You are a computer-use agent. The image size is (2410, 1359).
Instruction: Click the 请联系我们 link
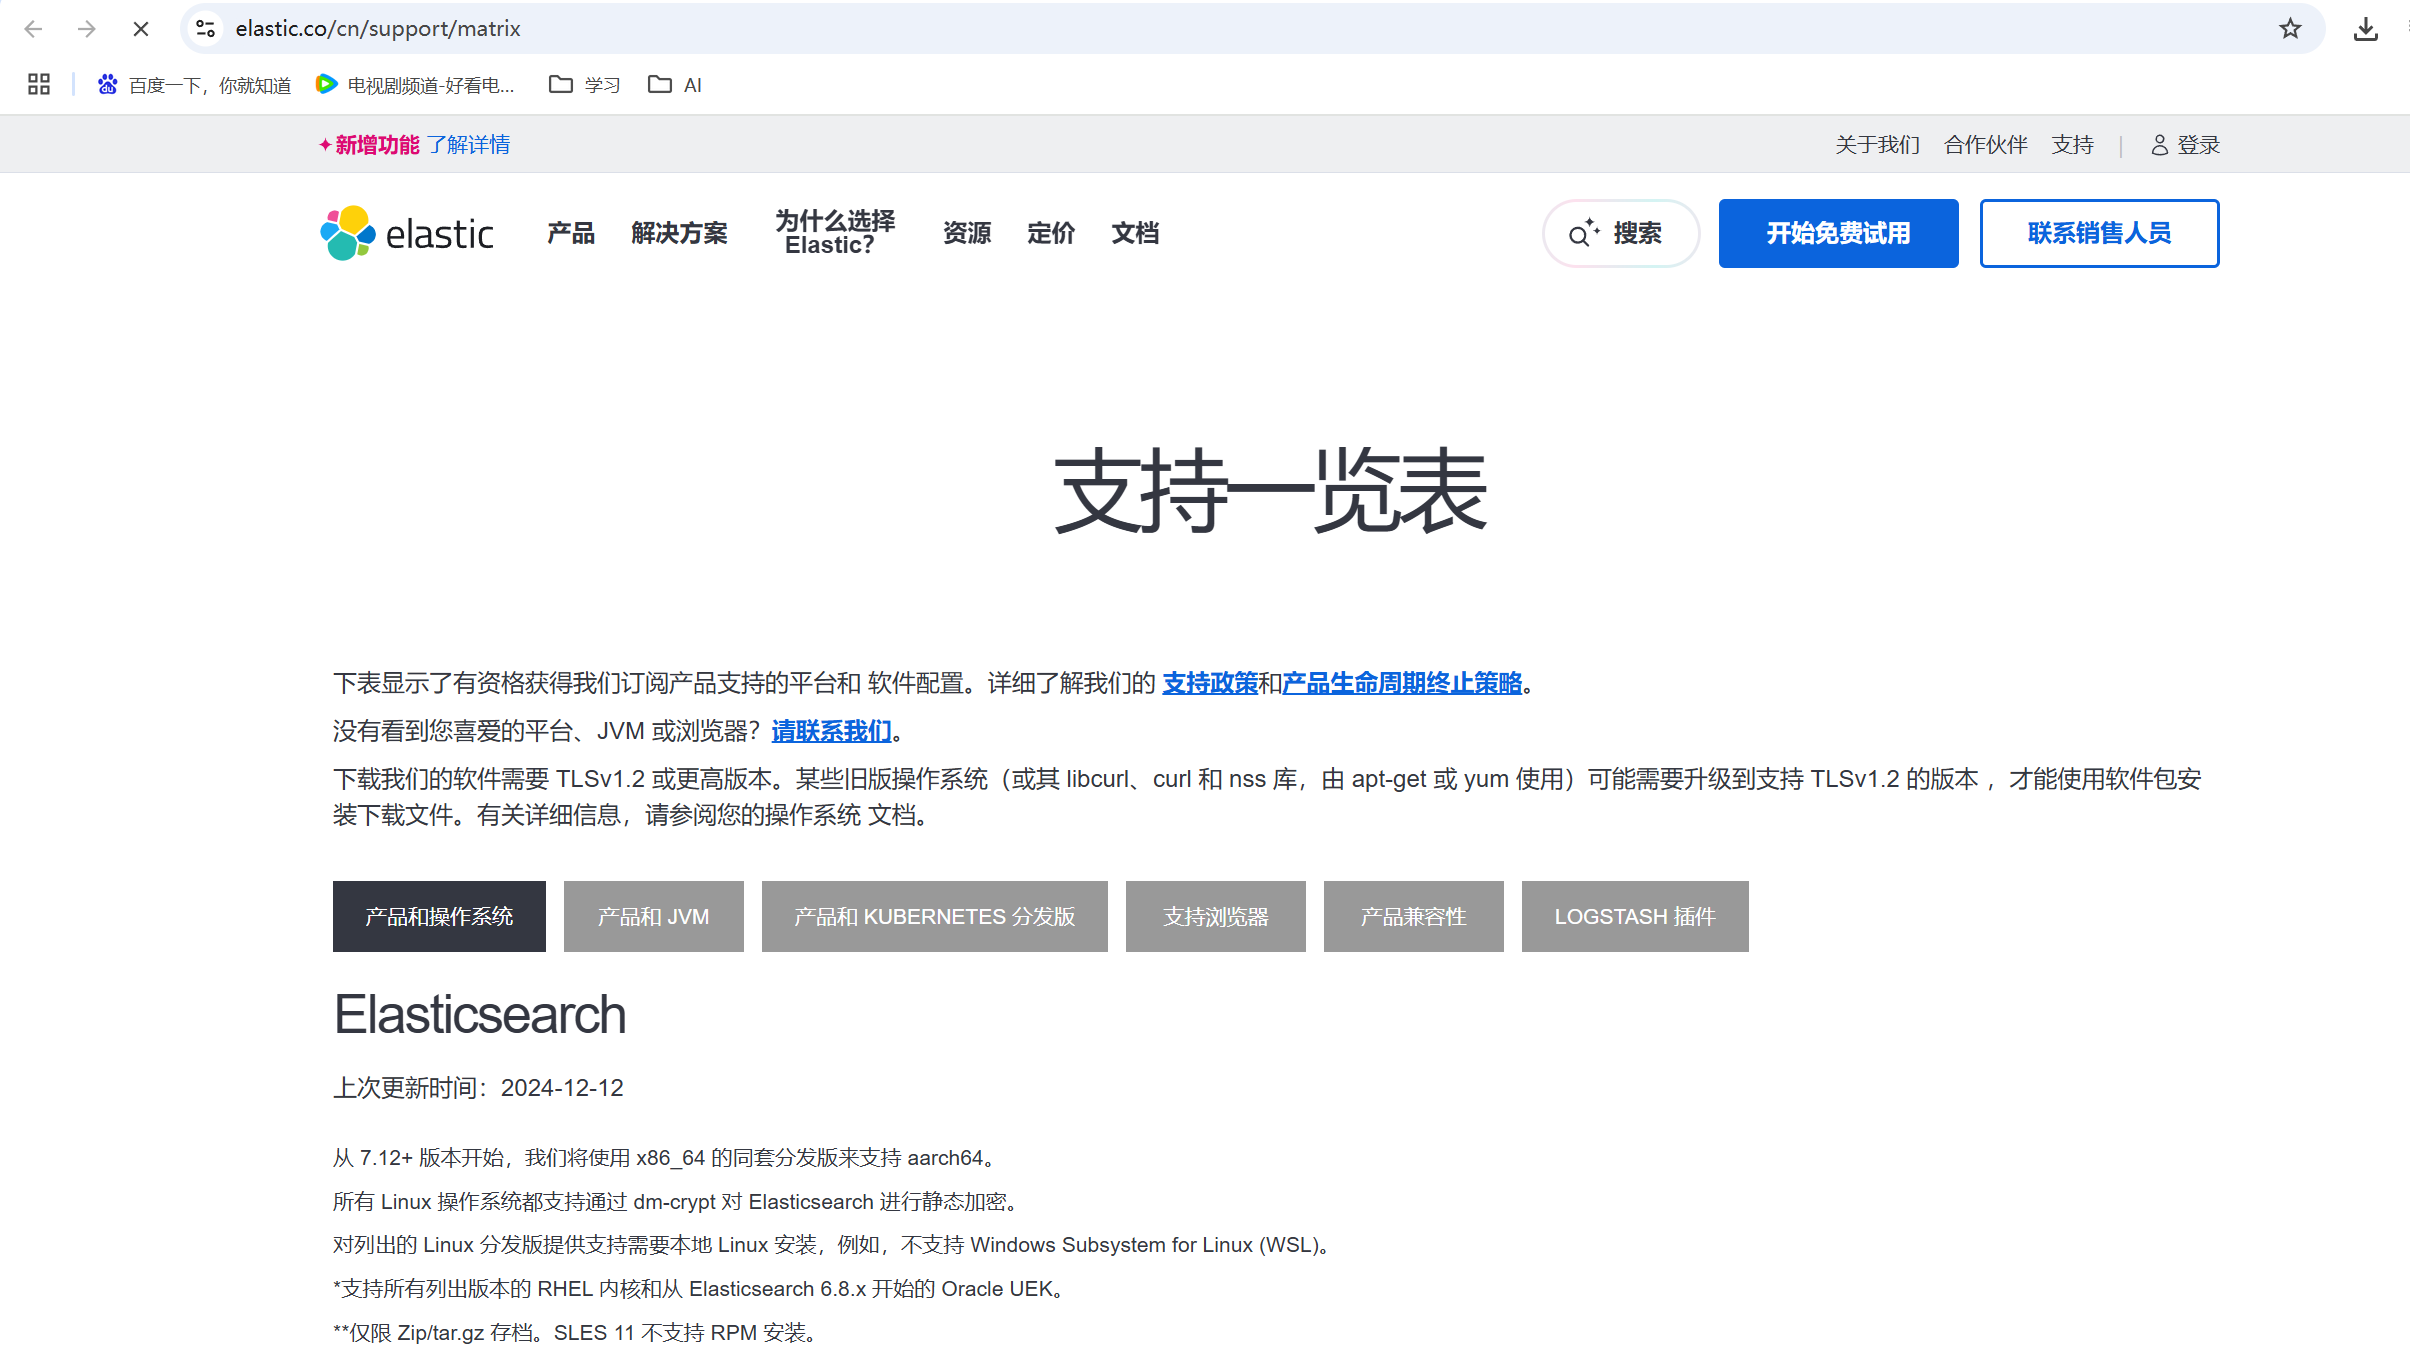(x=831, y=731)
